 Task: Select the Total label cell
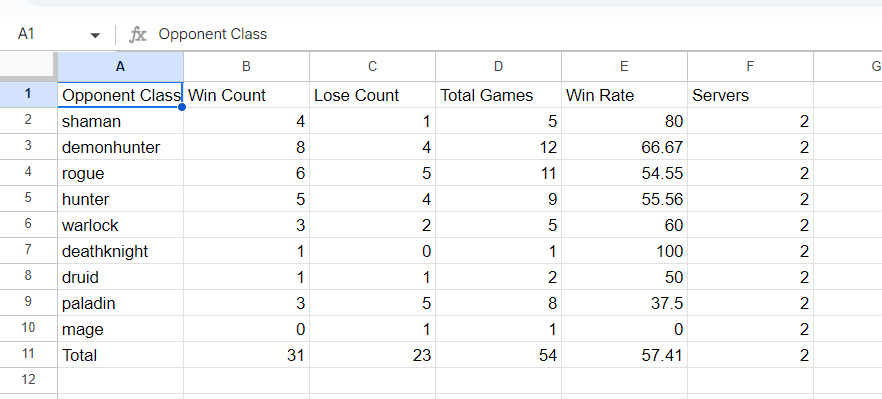click(120, 355)
